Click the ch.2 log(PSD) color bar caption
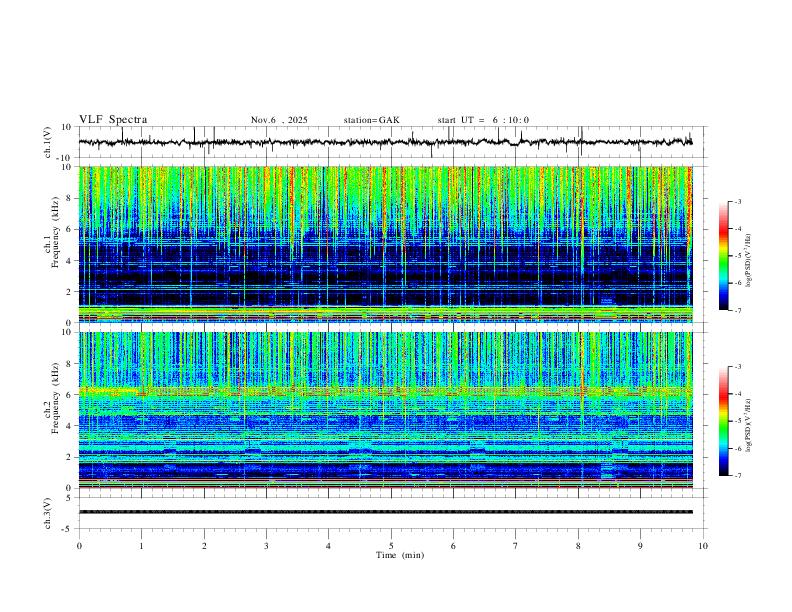 coord(749,425)
